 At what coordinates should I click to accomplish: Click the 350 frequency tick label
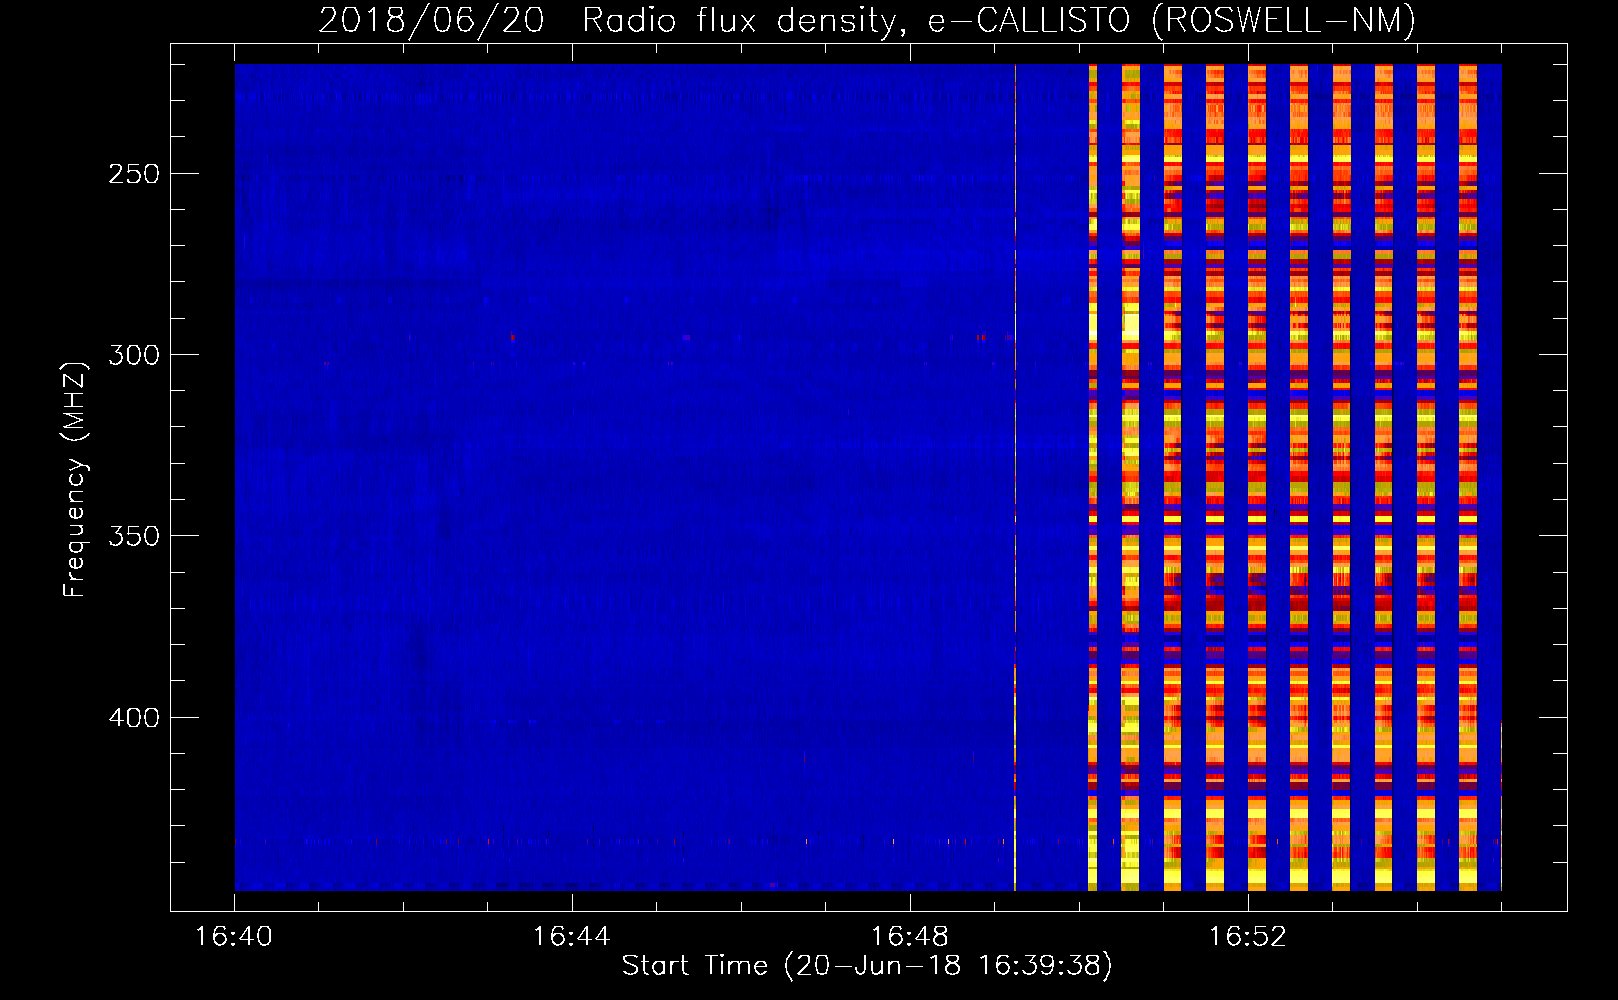[x=134, y=536]
